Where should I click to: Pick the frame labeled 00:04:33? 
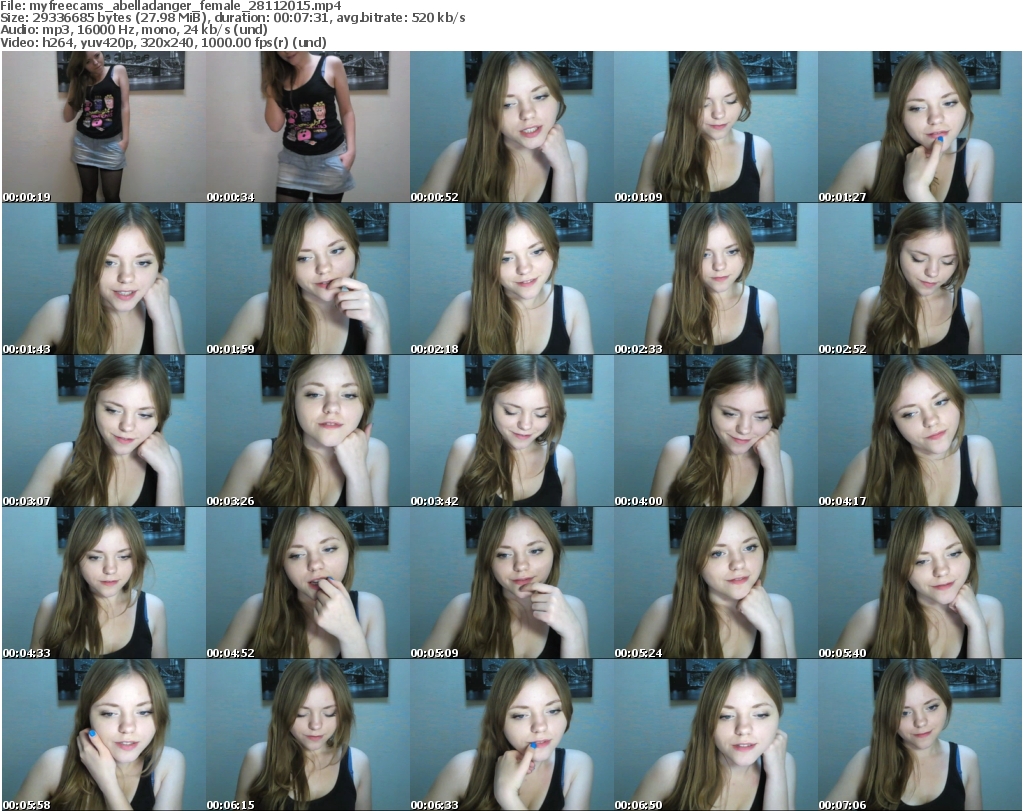click(x=104, y=583)
